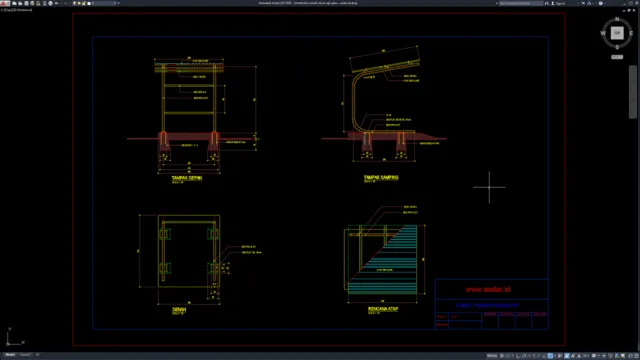Expand the Help dropdown arrow
640x360 pixels.
tap(606, 3)
